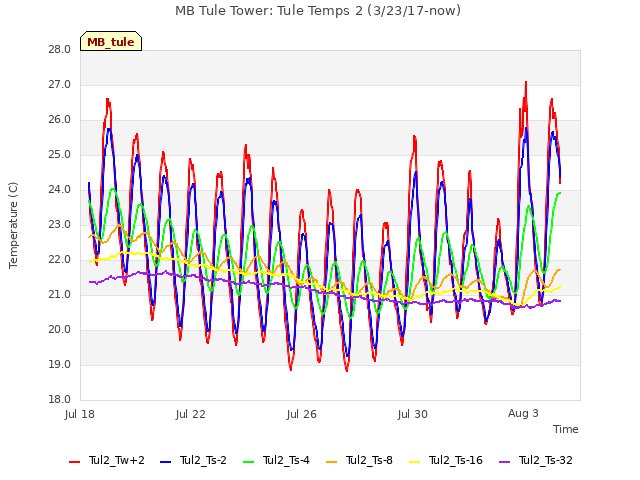The image size is (640, 480).
Task: Select the yellow Tul2_Ts-16 legend swatch
Action: (x=414, y=462)
